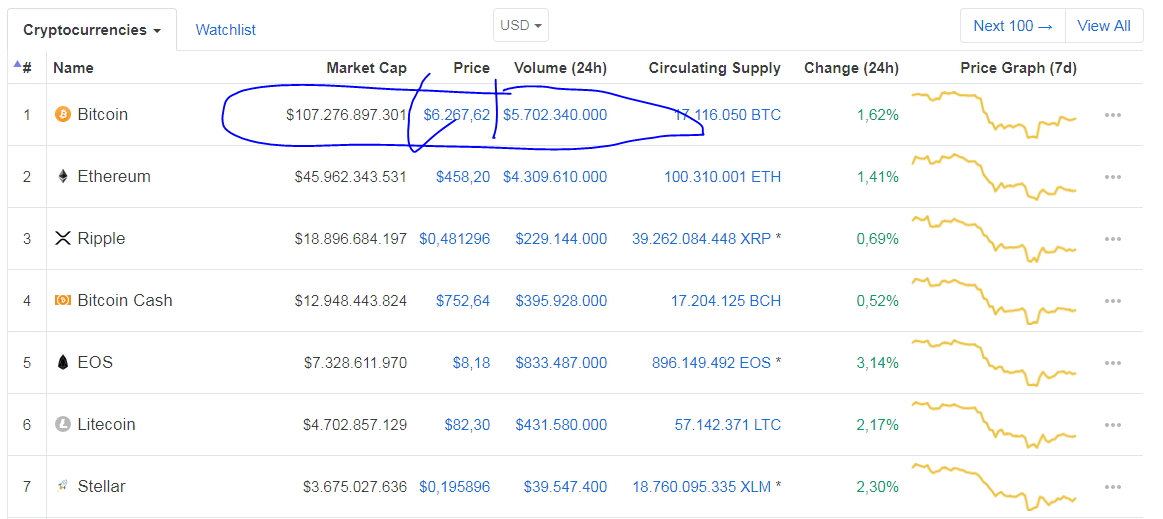The width and height of the screenshot is (1163, 519).
Task: Click the View All button
Action: 1104,26
